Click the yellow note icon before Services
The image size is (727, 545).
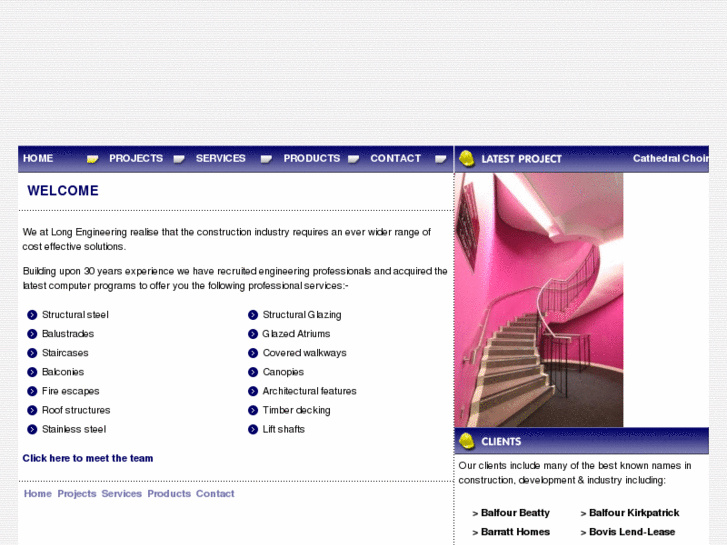(x=179, y=159)
